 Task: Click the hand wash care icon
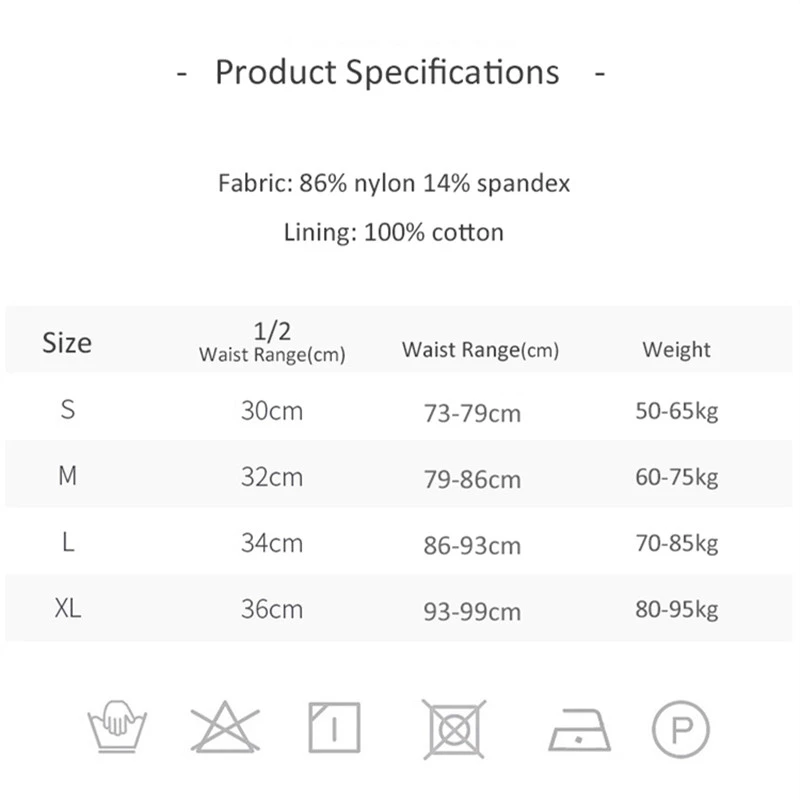click(x=118, y=727)
